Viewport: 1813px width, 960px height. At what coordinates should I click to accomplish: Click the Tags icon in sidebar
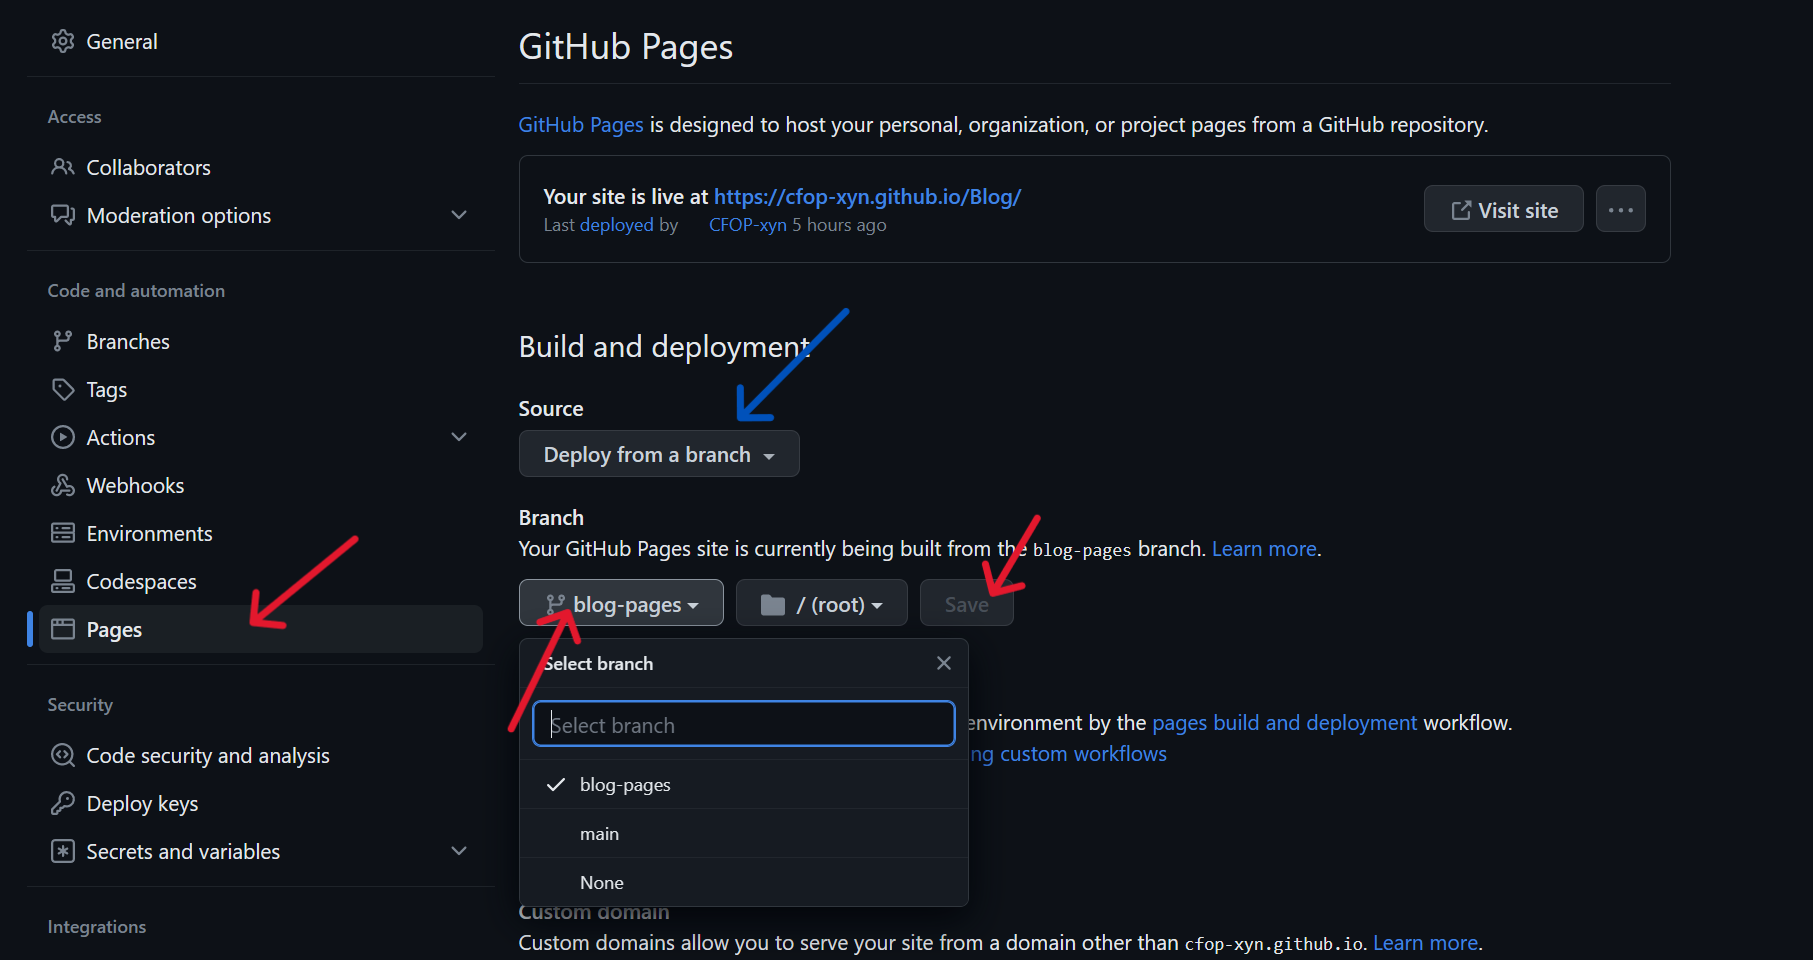click(63, 389)
